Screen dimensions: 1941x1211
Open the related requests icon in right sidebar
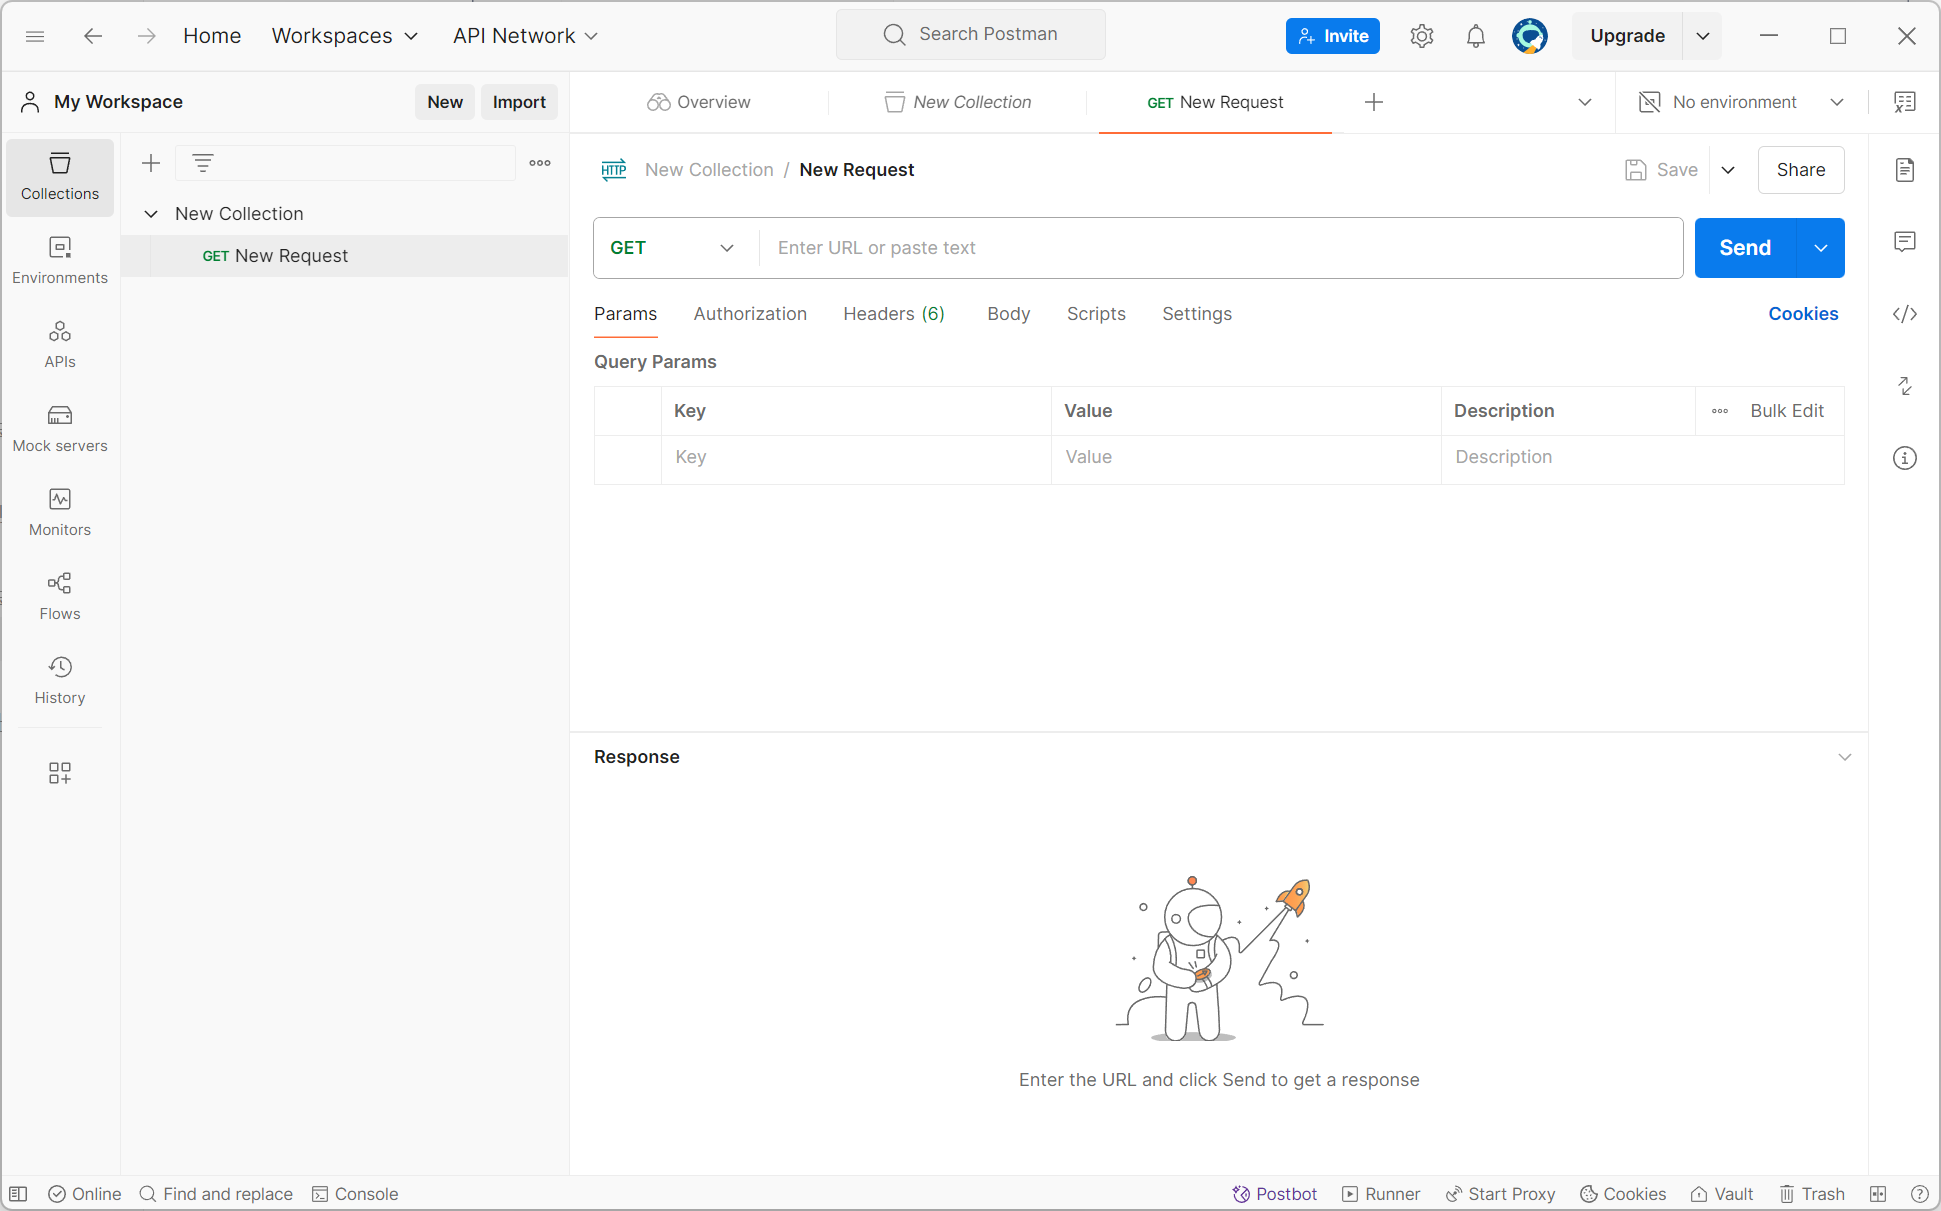(1905, 386)
